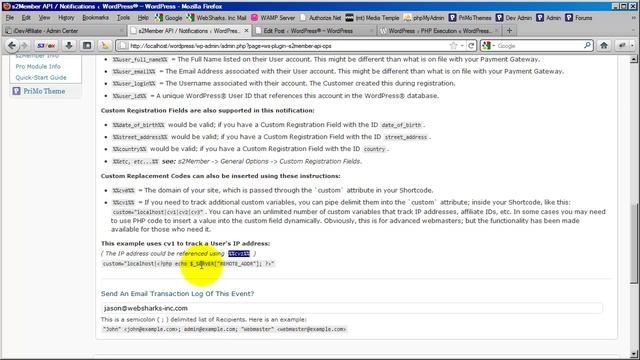Close the PHP Execution tab
This screenshot has height=360, width=640.
pos(496,31)
